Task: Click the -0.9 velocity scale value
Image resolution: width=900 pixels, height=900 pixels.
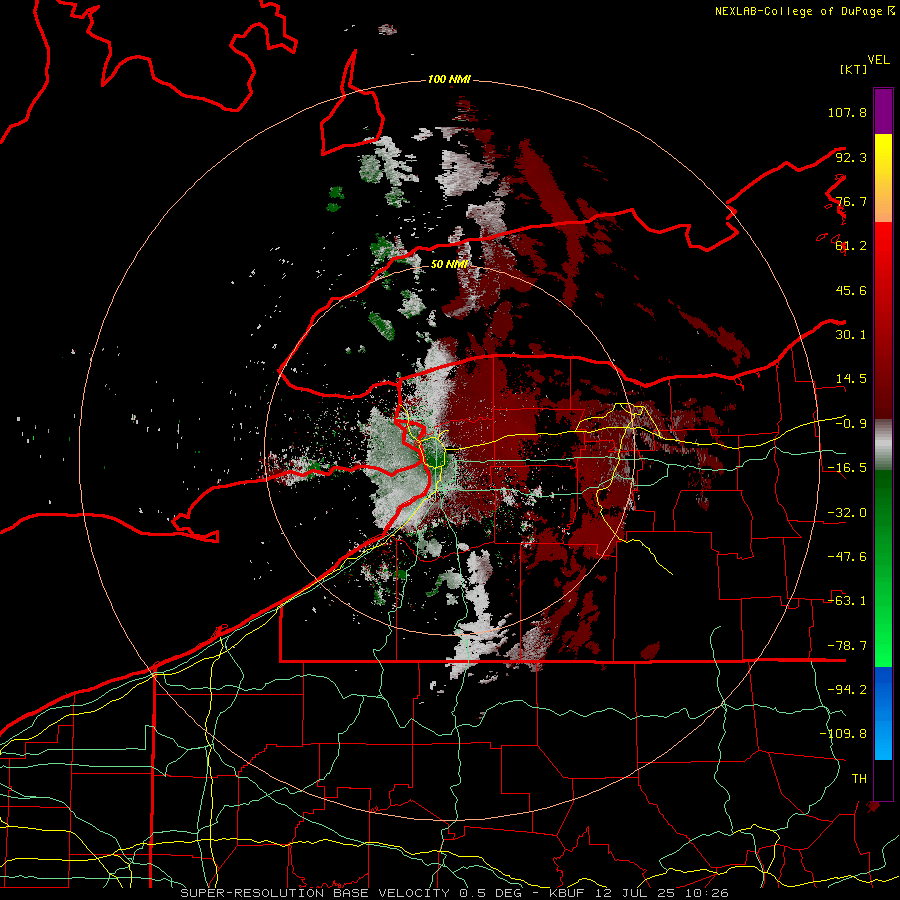Action: click(x=851, y=424)
